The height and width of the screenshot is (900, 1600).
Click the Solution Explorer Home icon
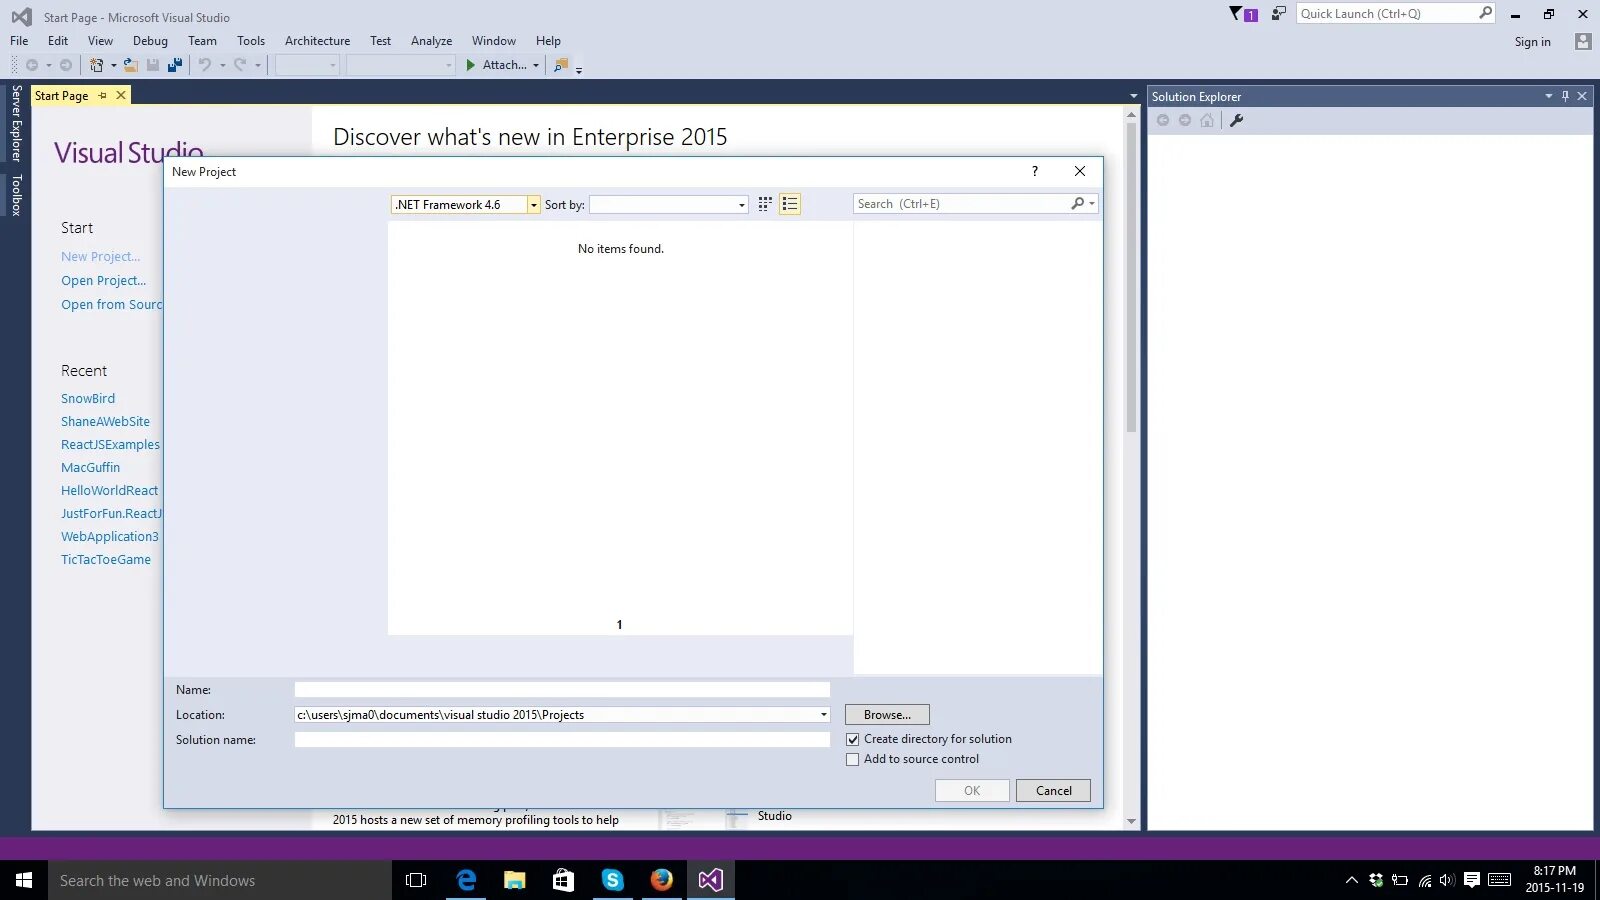[1207, 120]
